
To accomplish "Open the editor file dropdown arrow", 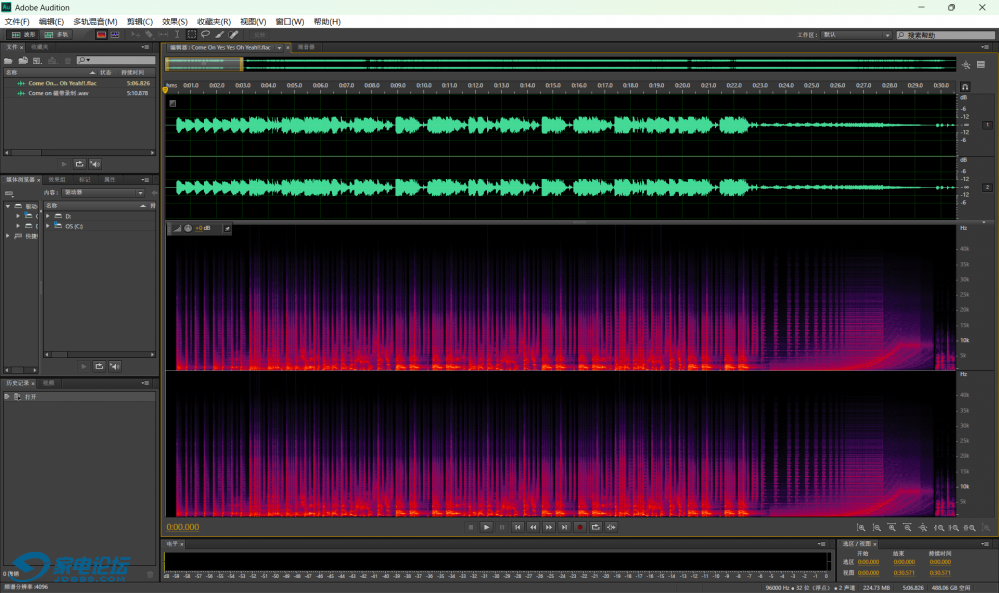I will coord(279,48).
